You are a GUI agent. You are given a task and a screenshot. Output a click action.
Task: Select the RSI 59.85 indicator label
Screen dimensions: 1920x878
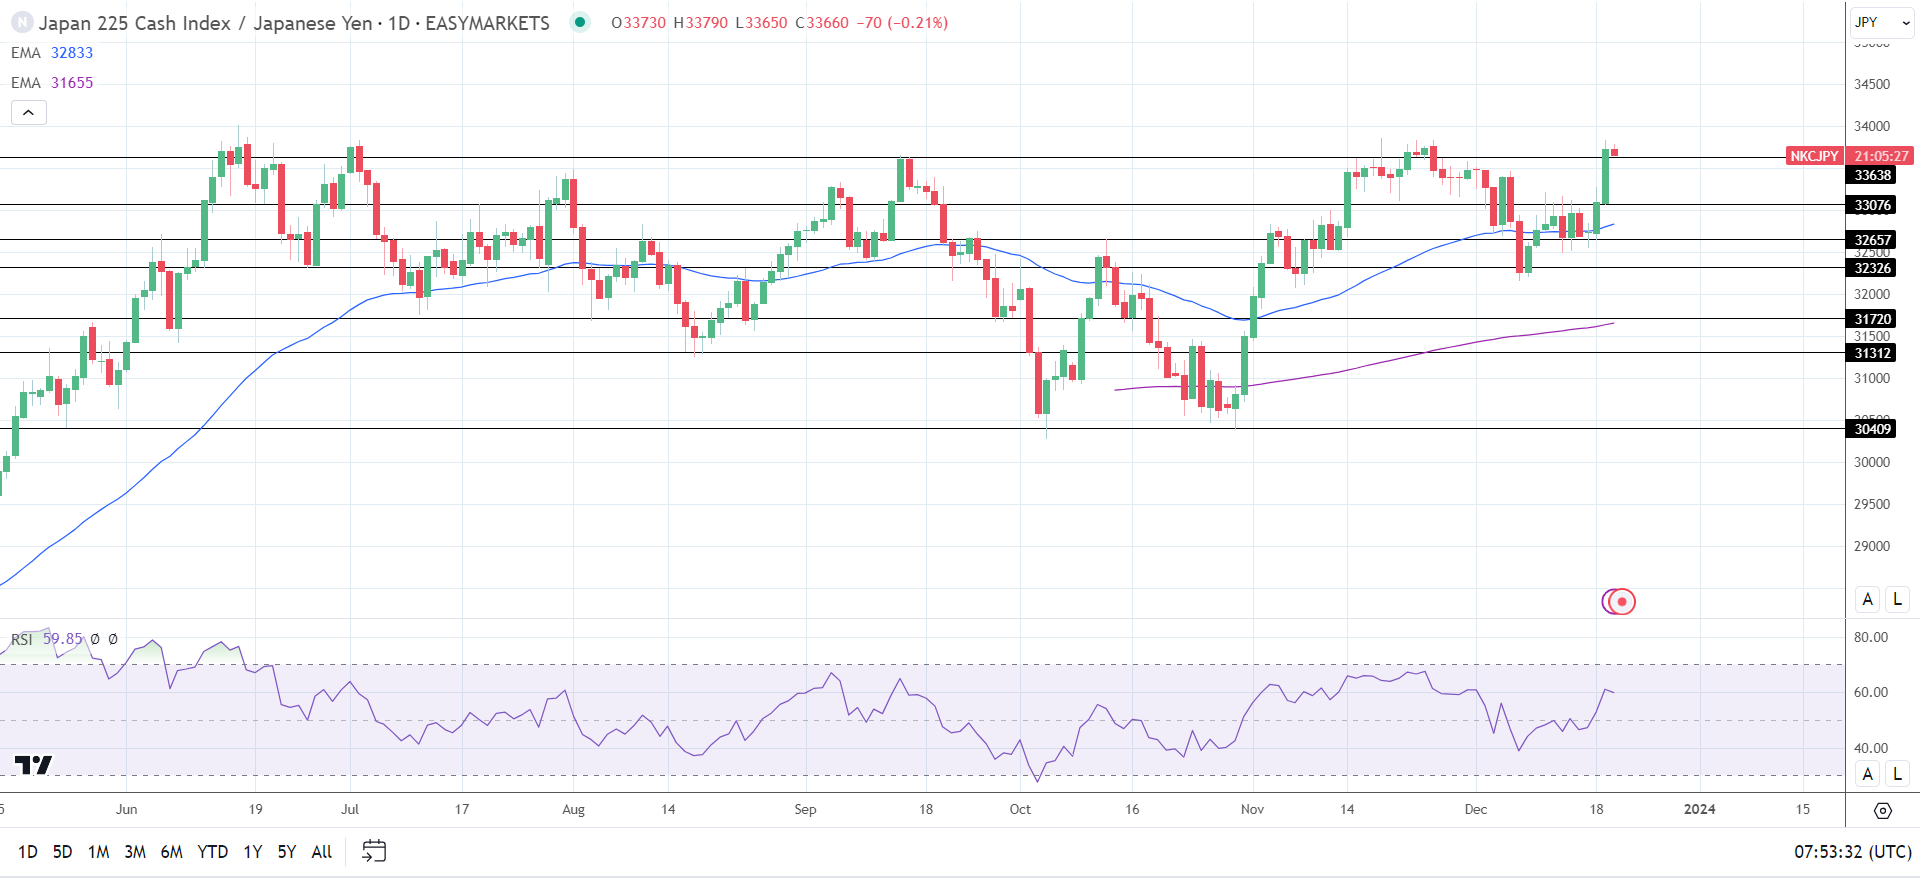(47, 638)
